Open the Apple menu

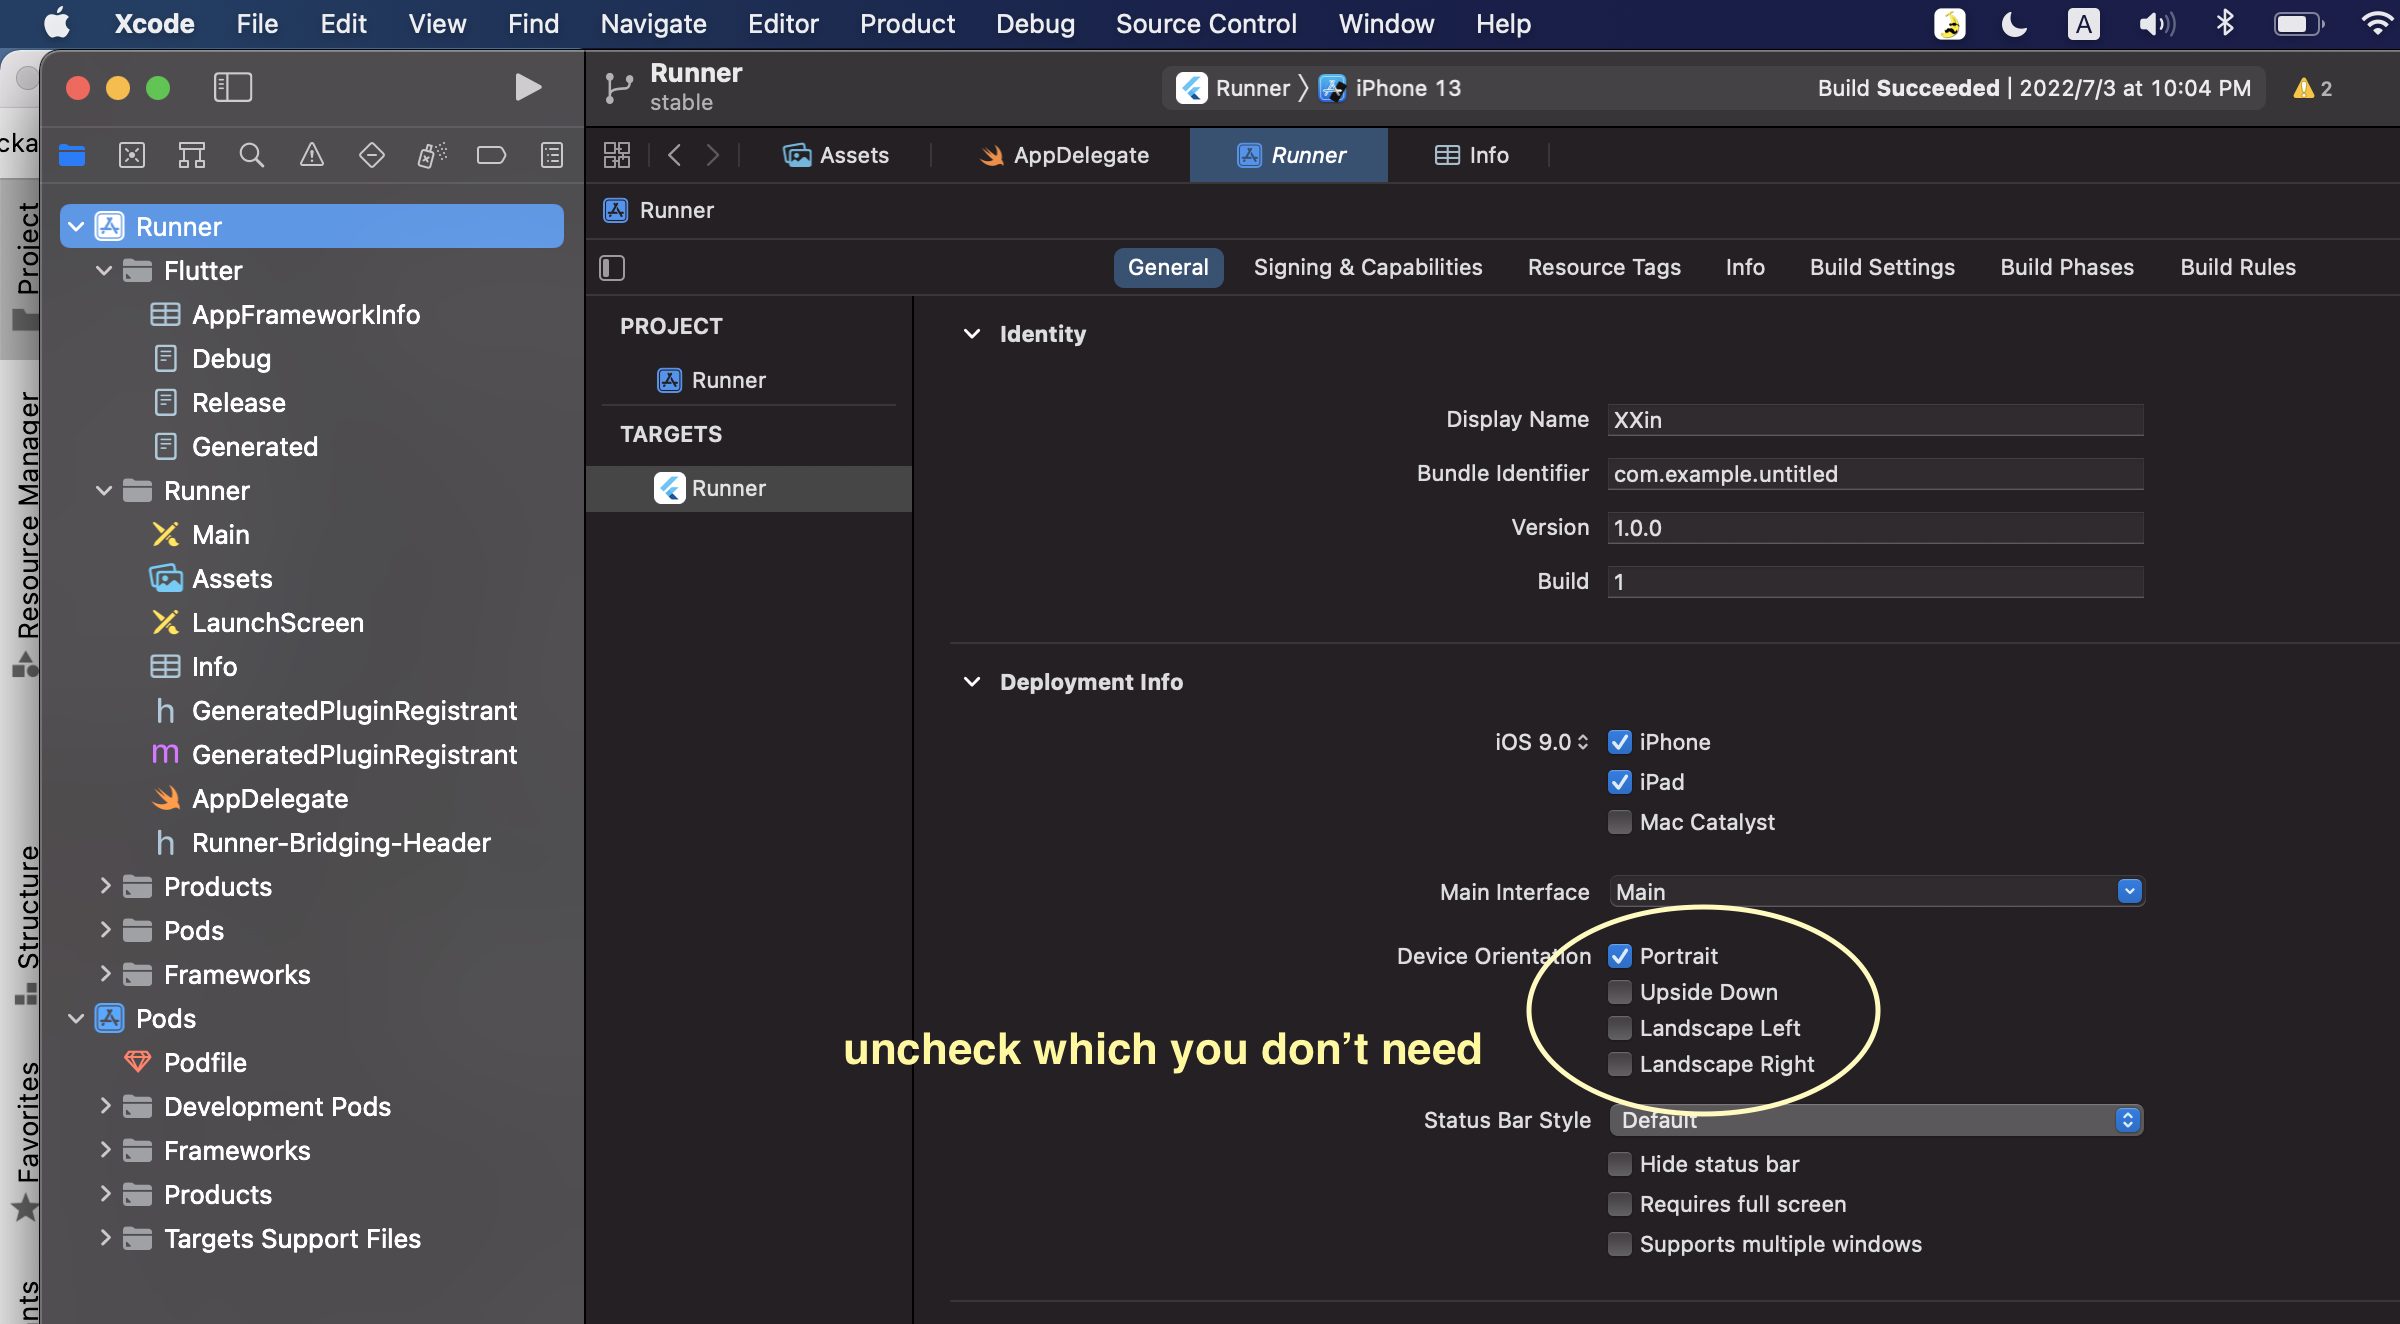(57, 23)
